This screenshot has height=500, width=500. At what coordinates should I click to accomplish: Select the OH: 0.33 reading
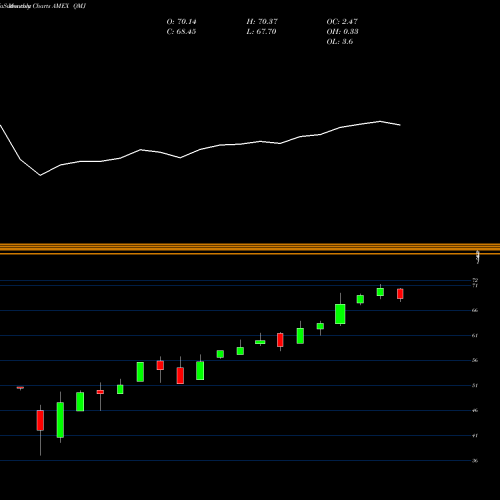click(342, 32)
